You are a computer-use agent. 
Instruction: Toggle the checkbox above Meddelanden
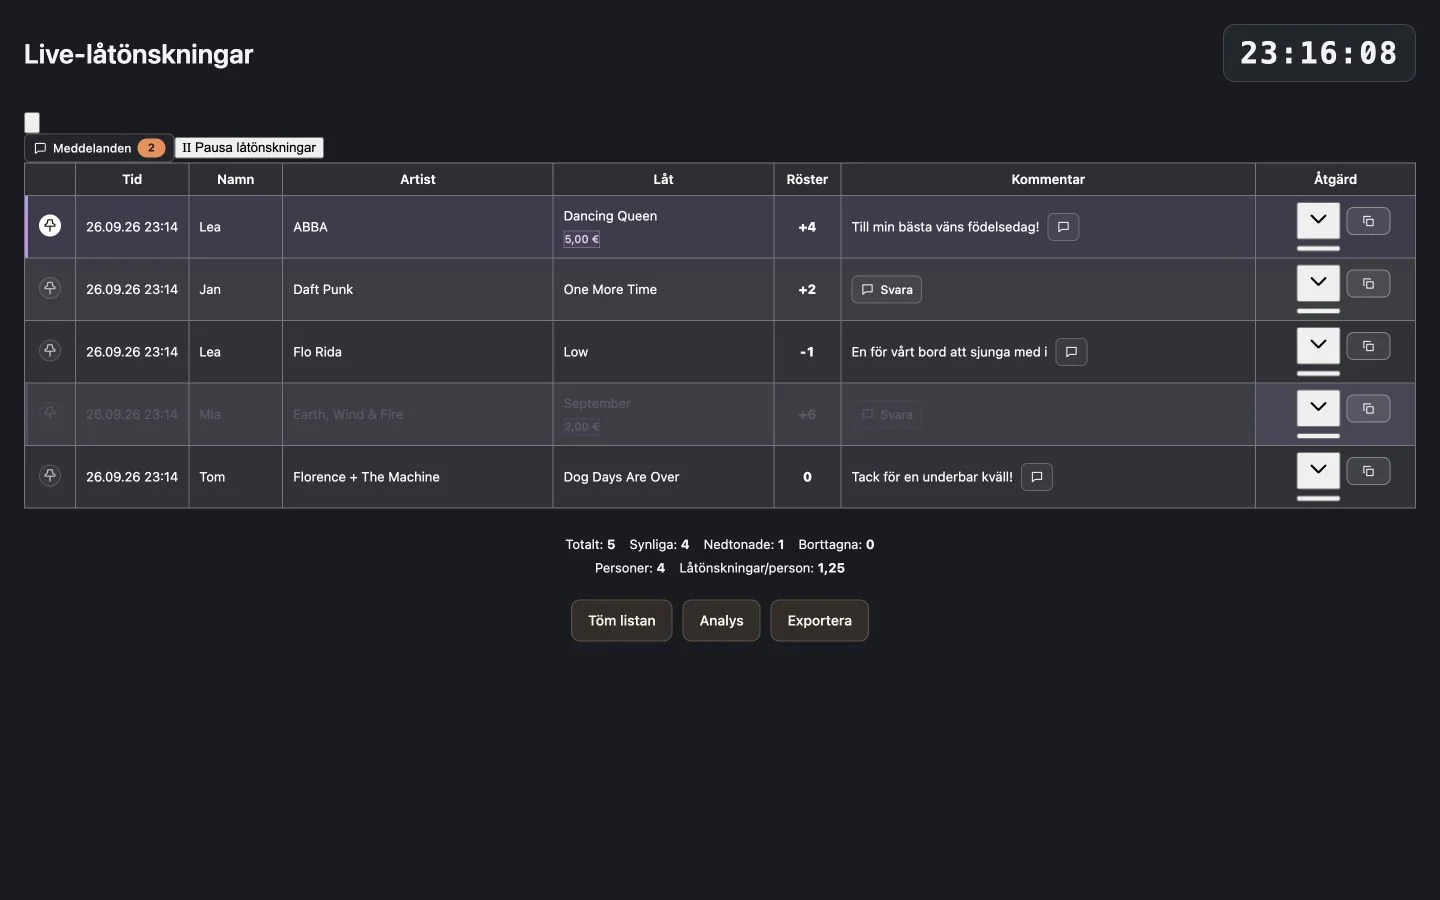32,122
